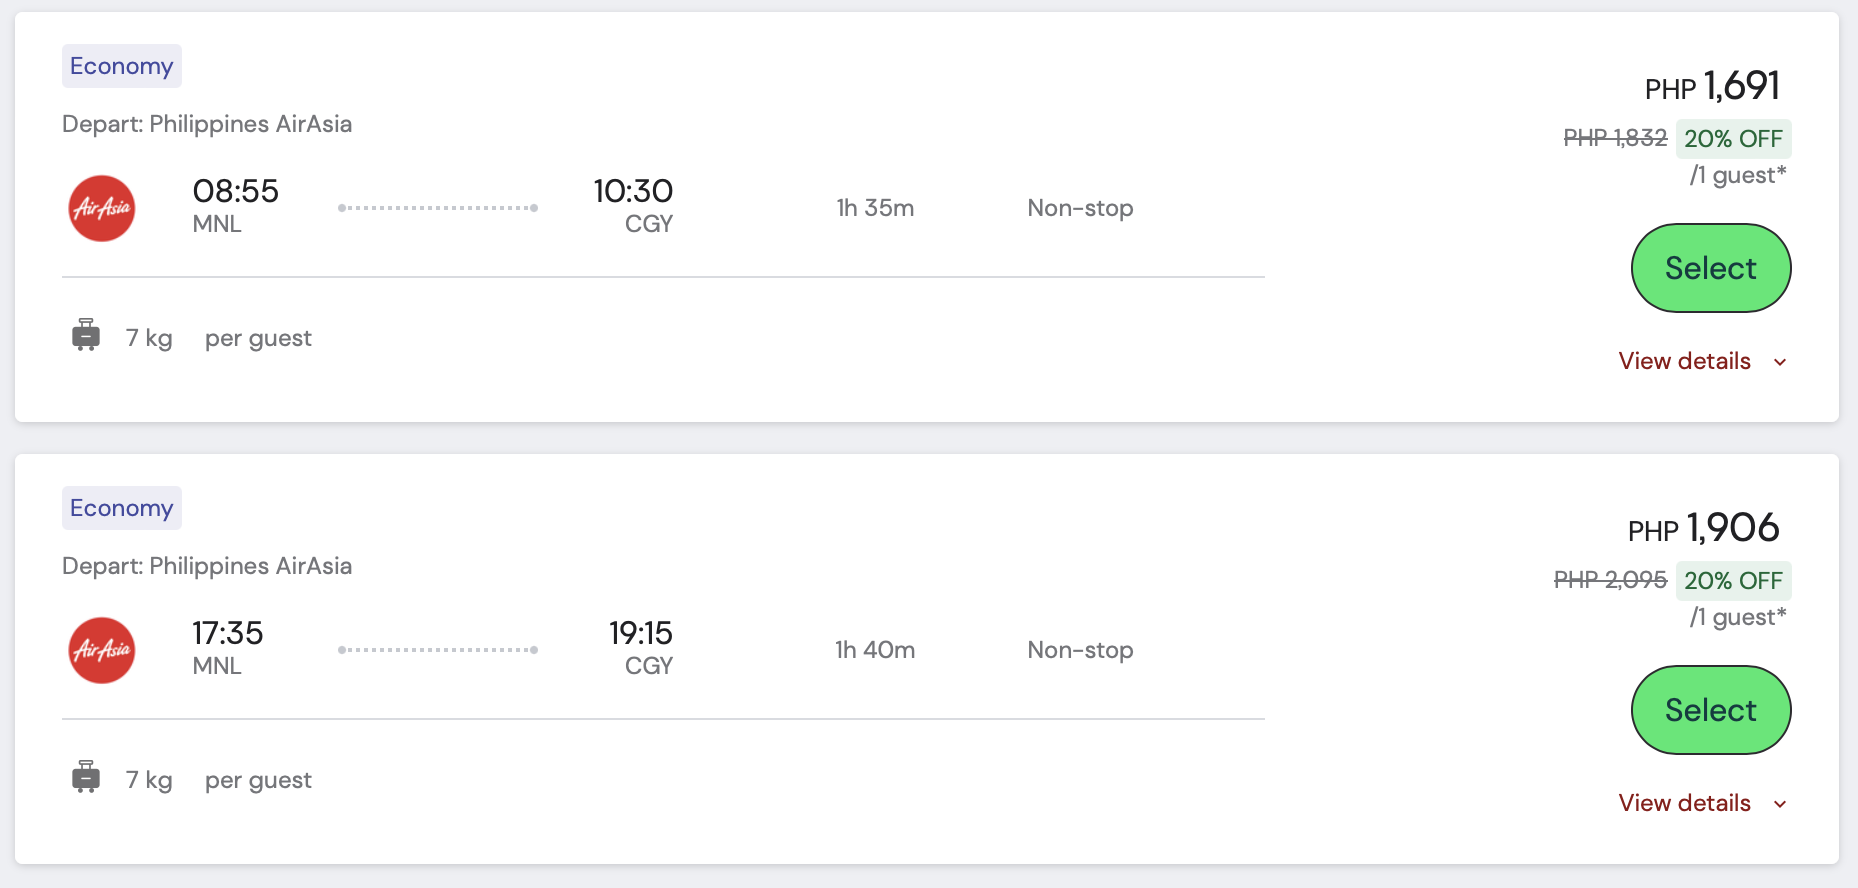The image size is (1858, 888).
Task: Click the 10:30 CGY arrival time
Action: coord(633,191)
